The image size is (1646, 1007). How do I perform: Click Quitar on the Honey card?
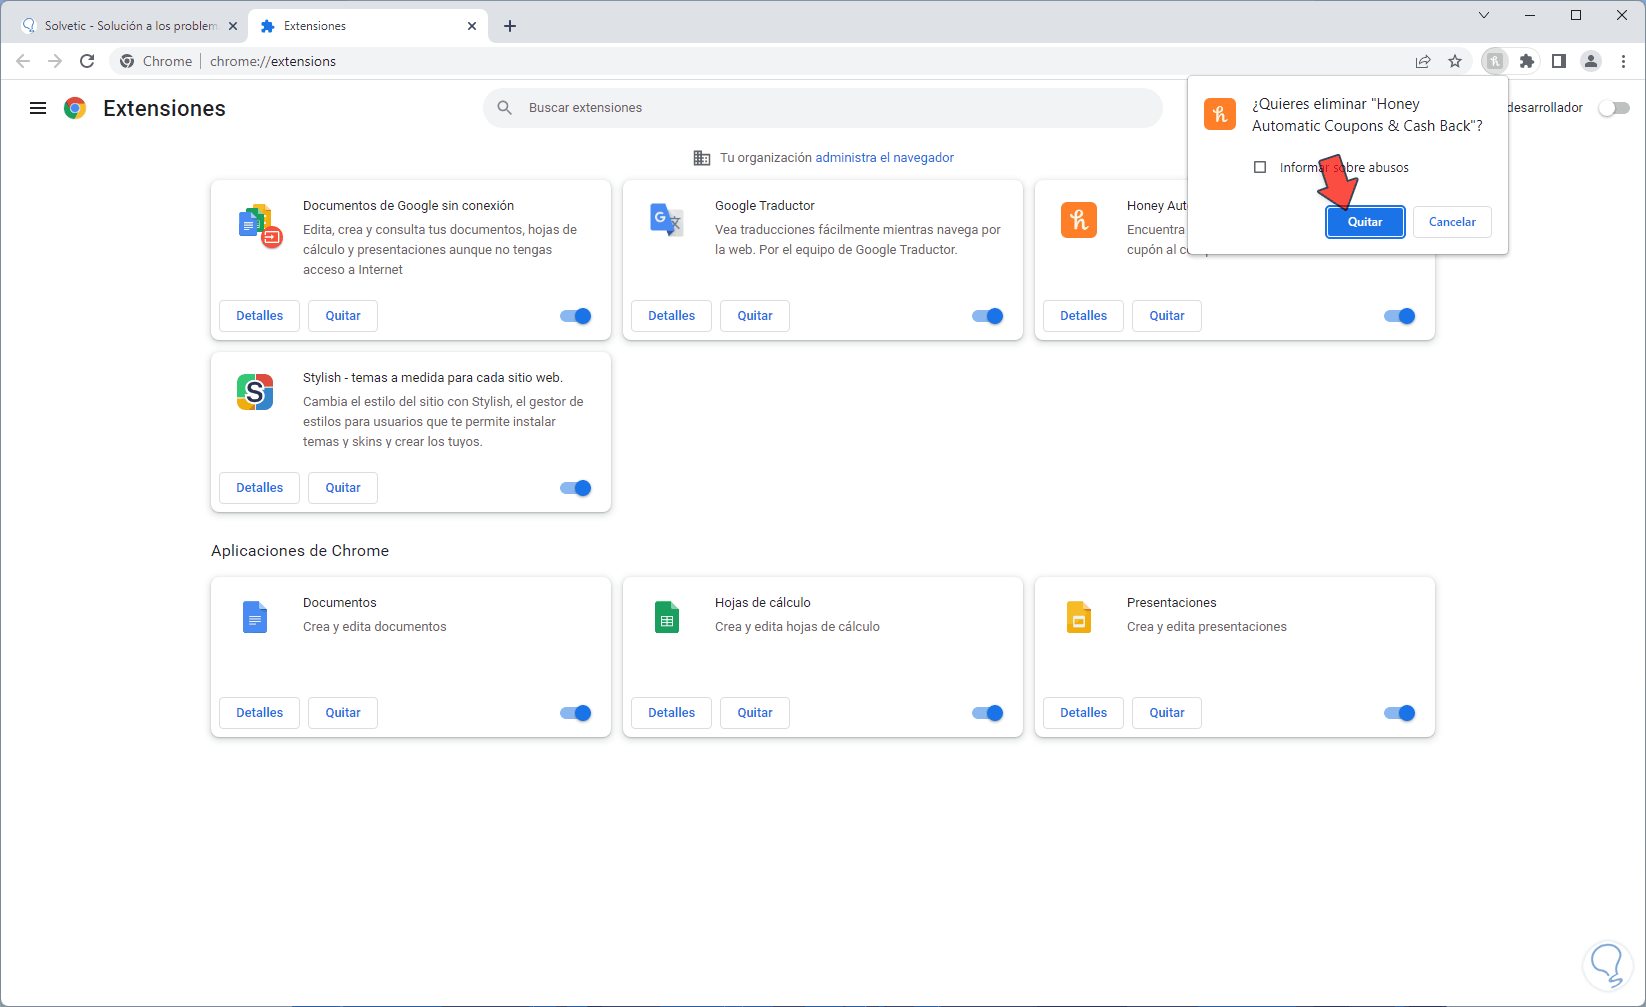1167,316
